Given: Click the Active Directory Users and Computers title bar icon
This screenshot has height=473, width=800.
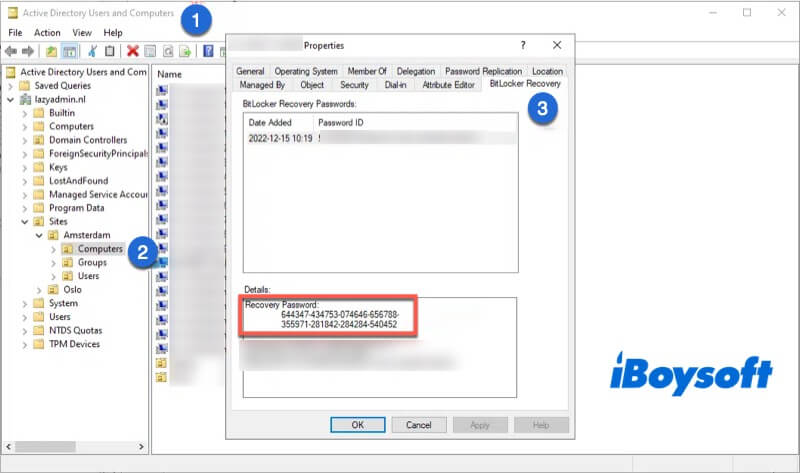Looking at the screenshot, I should [12, 13].
